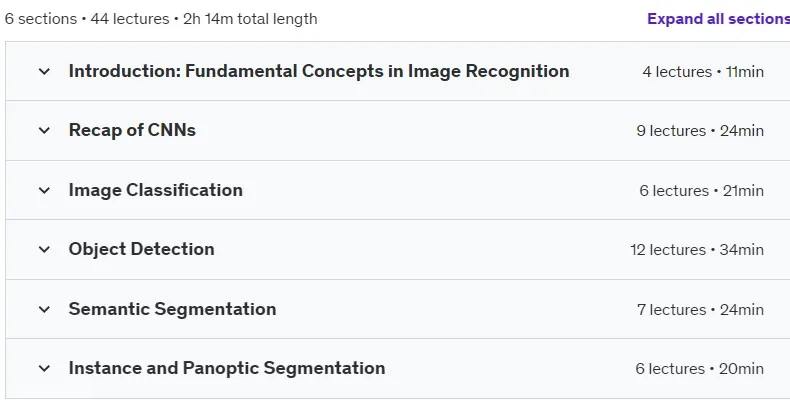Toggle the Image Classification chevron arrow

44,190
